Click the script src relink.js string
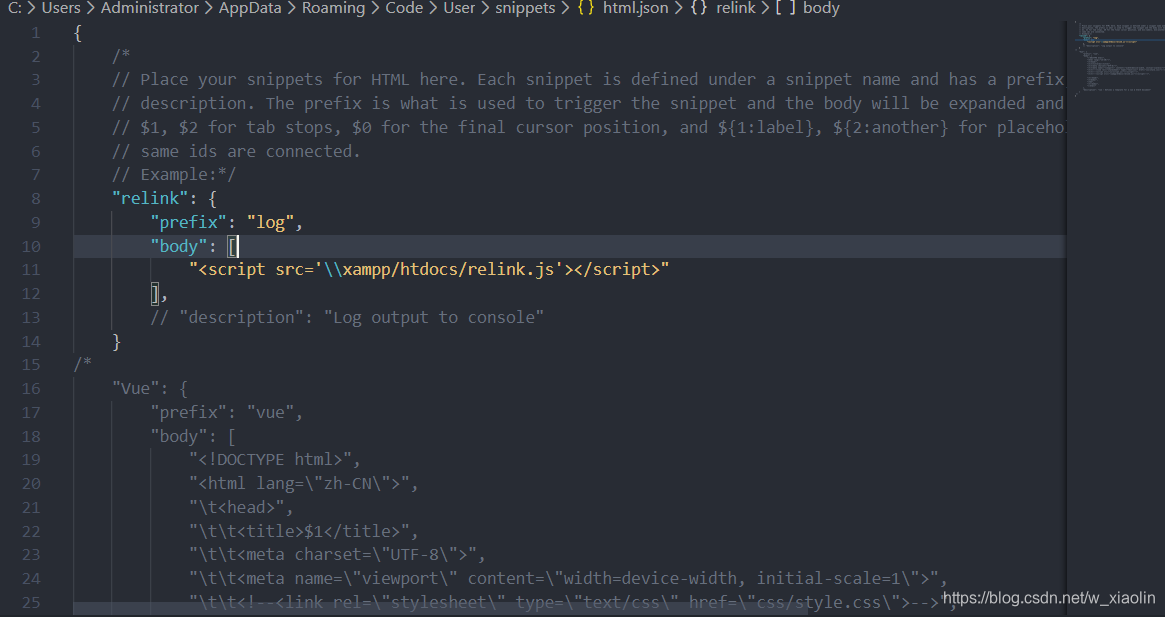The height and width of the screenshot is (617, 1165). [x=429, y=269]
